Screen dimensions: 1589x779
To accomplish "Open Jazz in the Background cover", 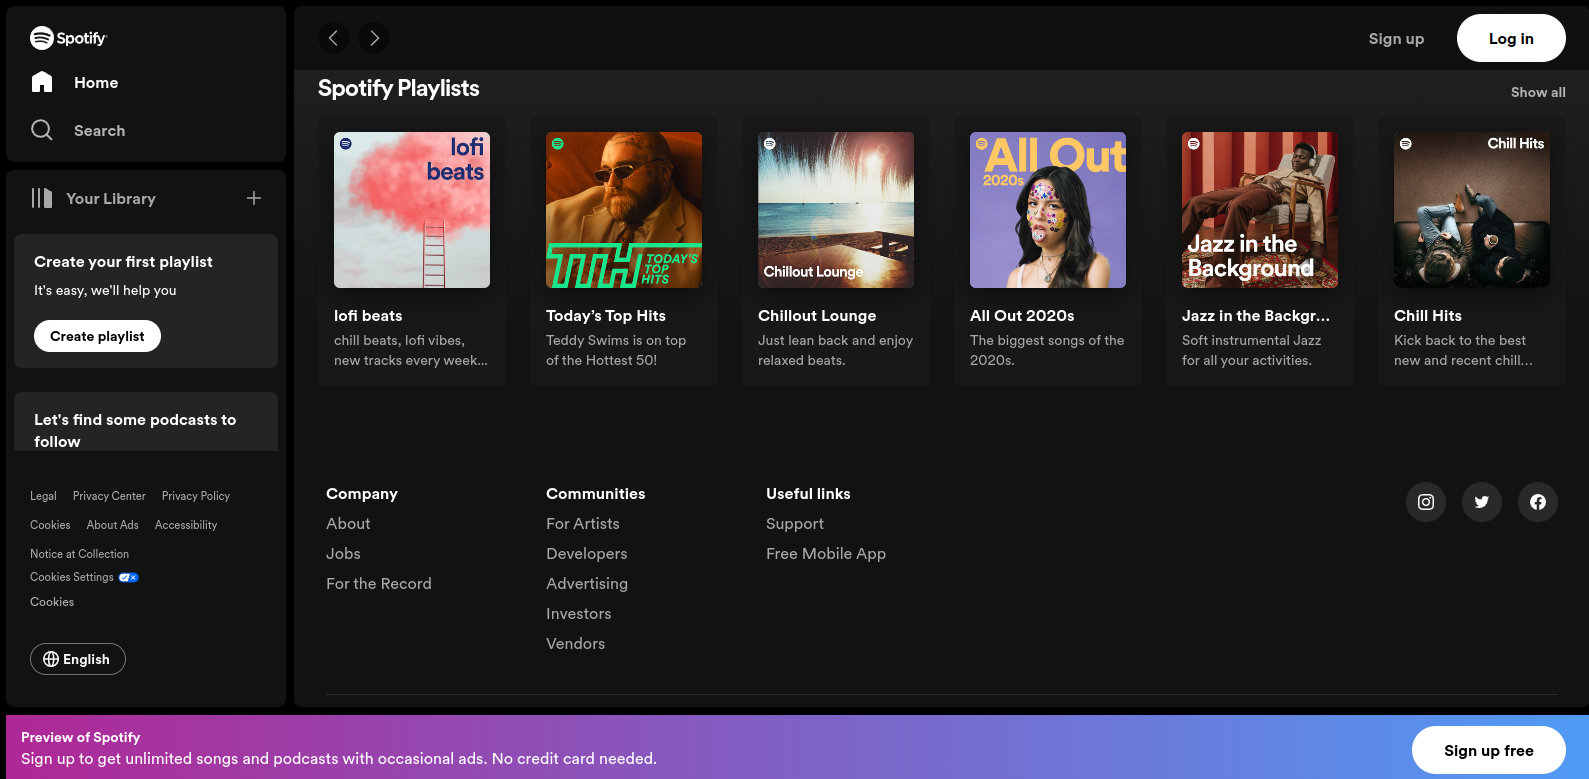I will [x=1260, y=210].
